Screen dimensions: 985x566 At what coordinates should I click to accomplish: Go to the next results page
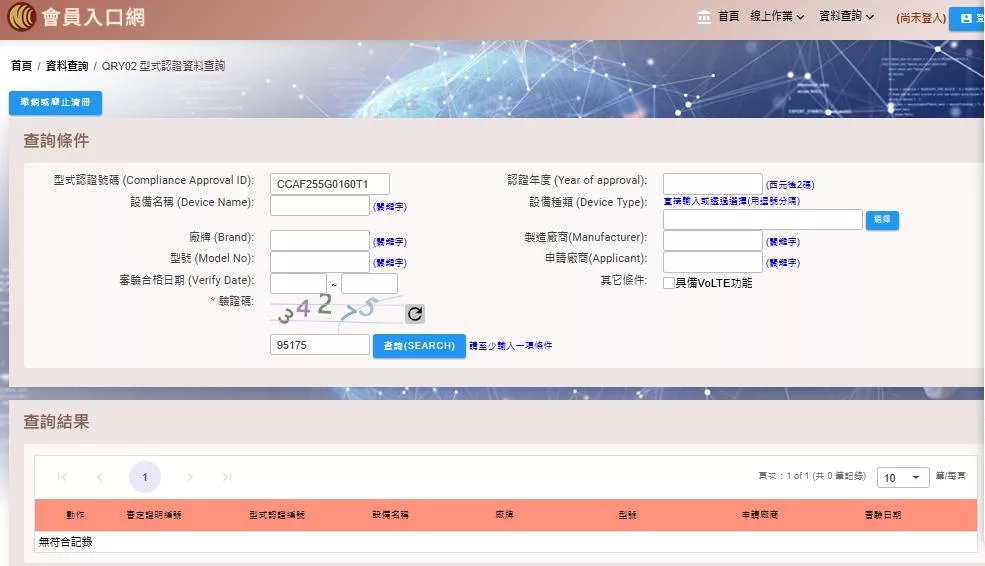tap(190, 478)
